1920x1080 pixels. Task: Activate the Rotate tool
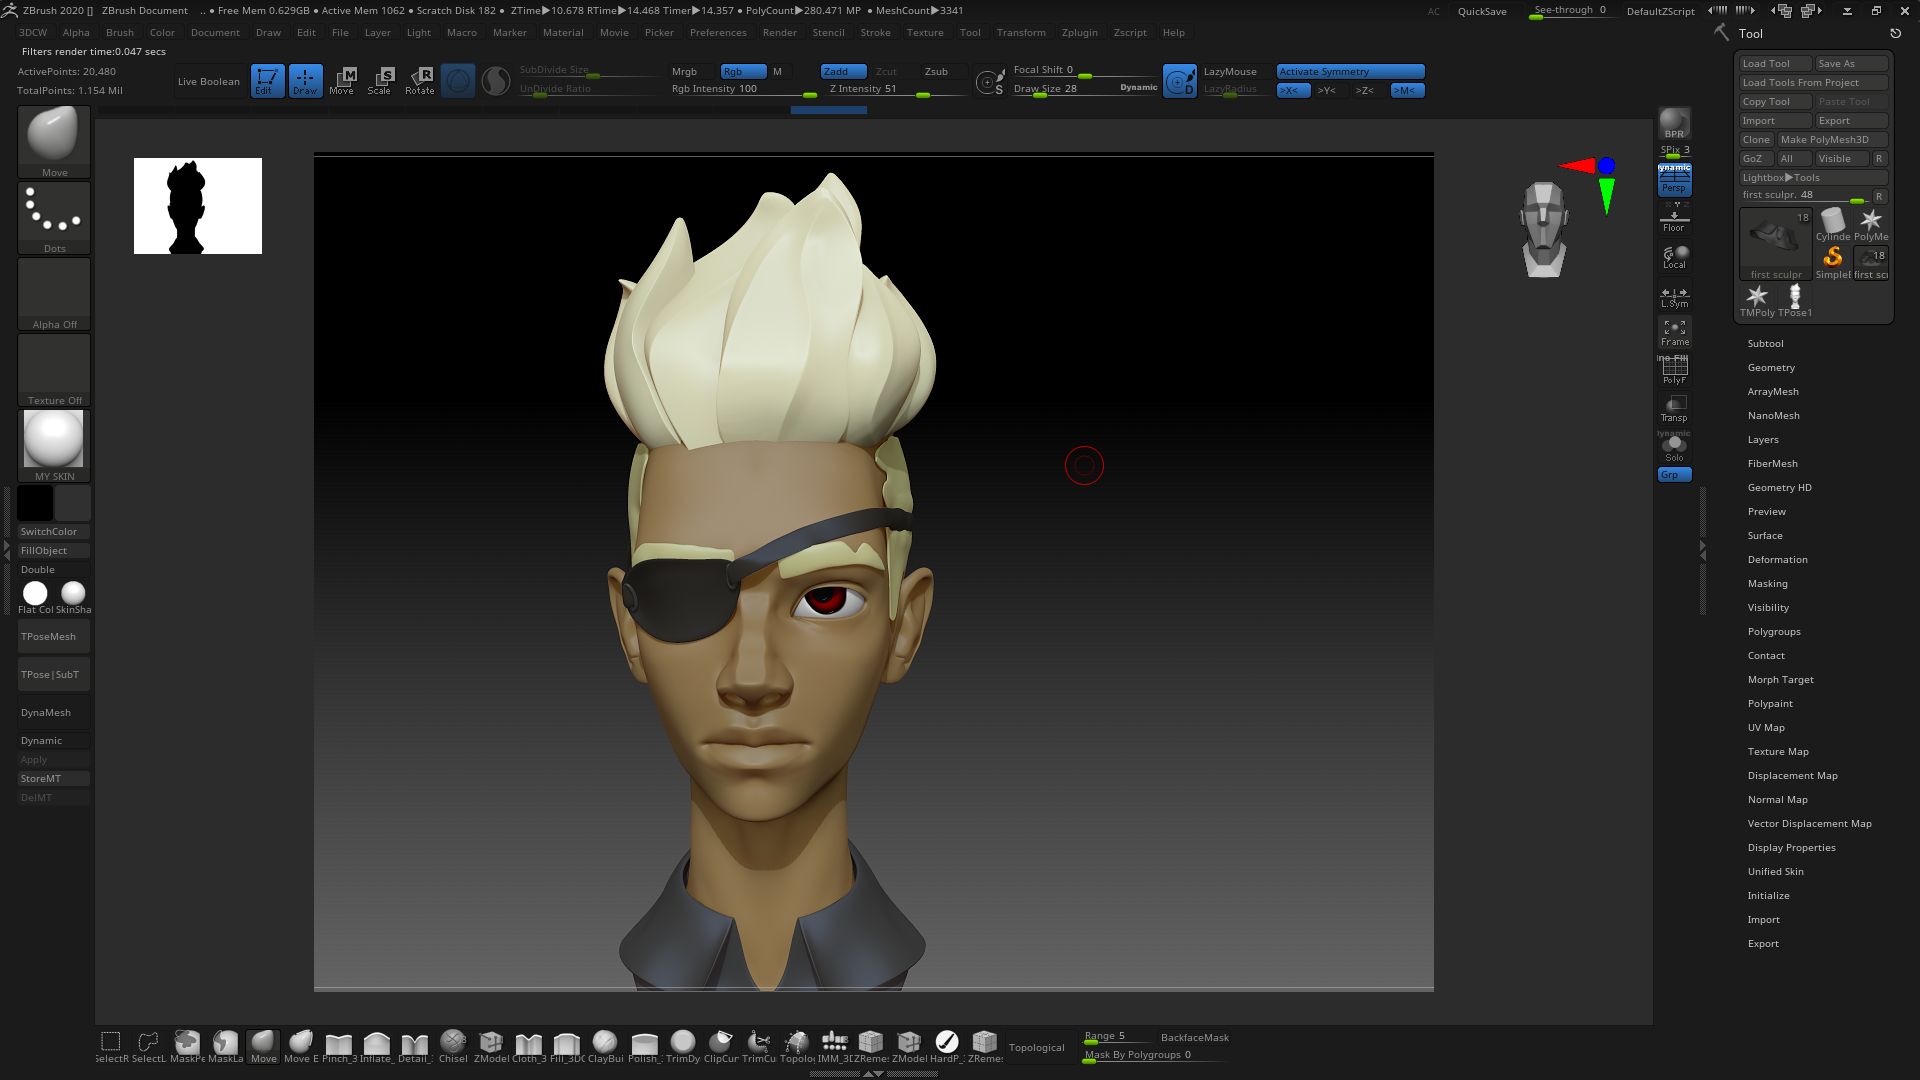[419, 80]
